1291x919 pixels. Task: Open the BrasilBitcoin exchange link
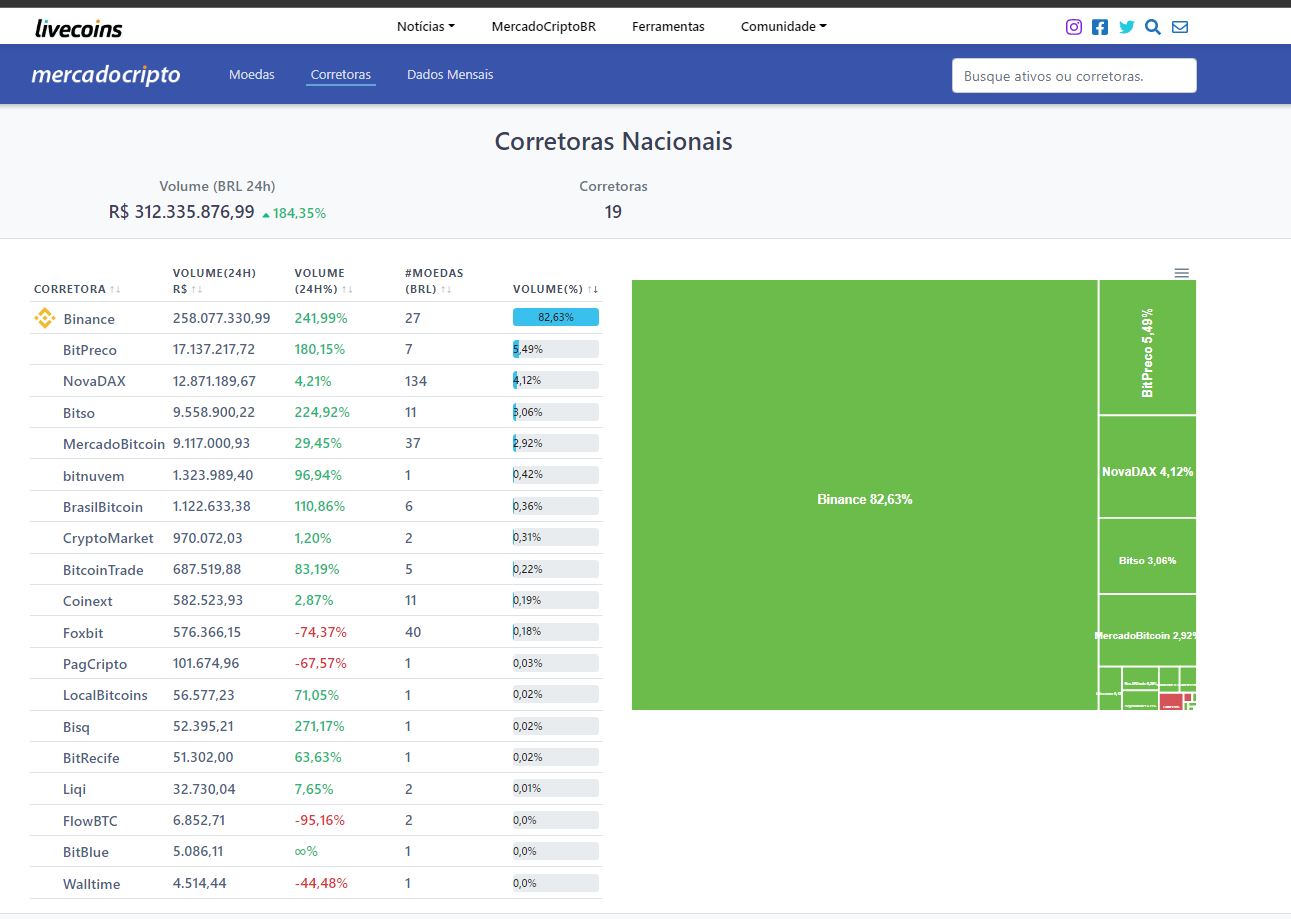pos(103,507)
